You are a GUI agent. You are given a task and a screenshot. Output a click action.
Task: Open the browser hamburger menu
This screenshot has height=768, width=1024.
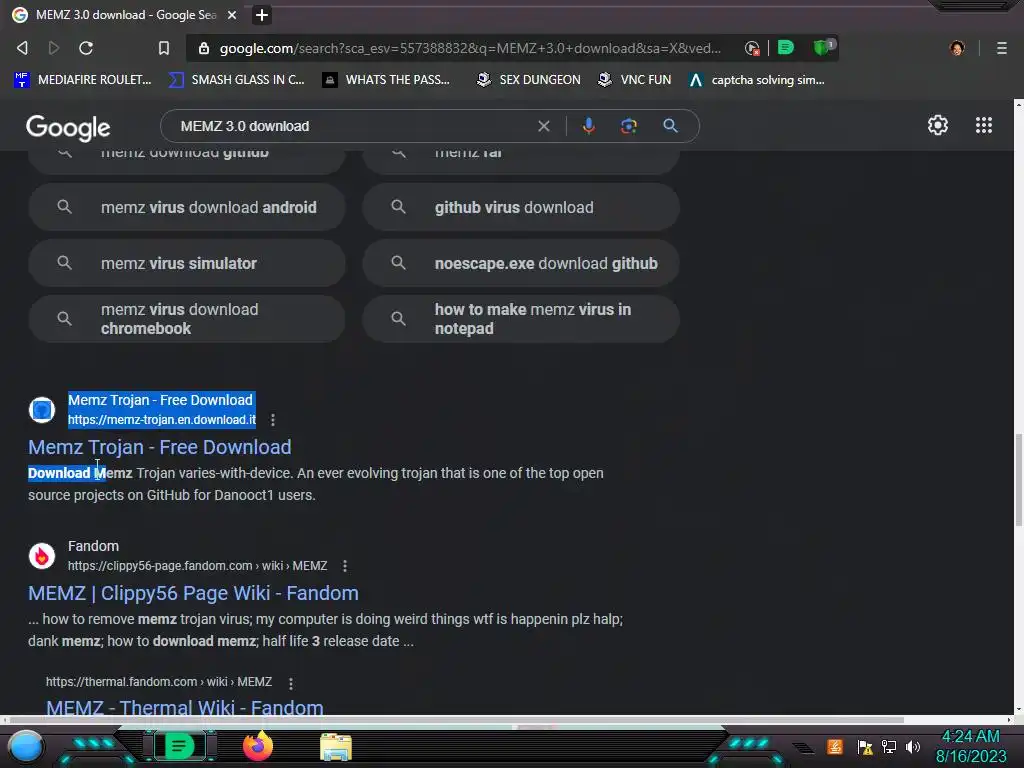pos(1002,48)
